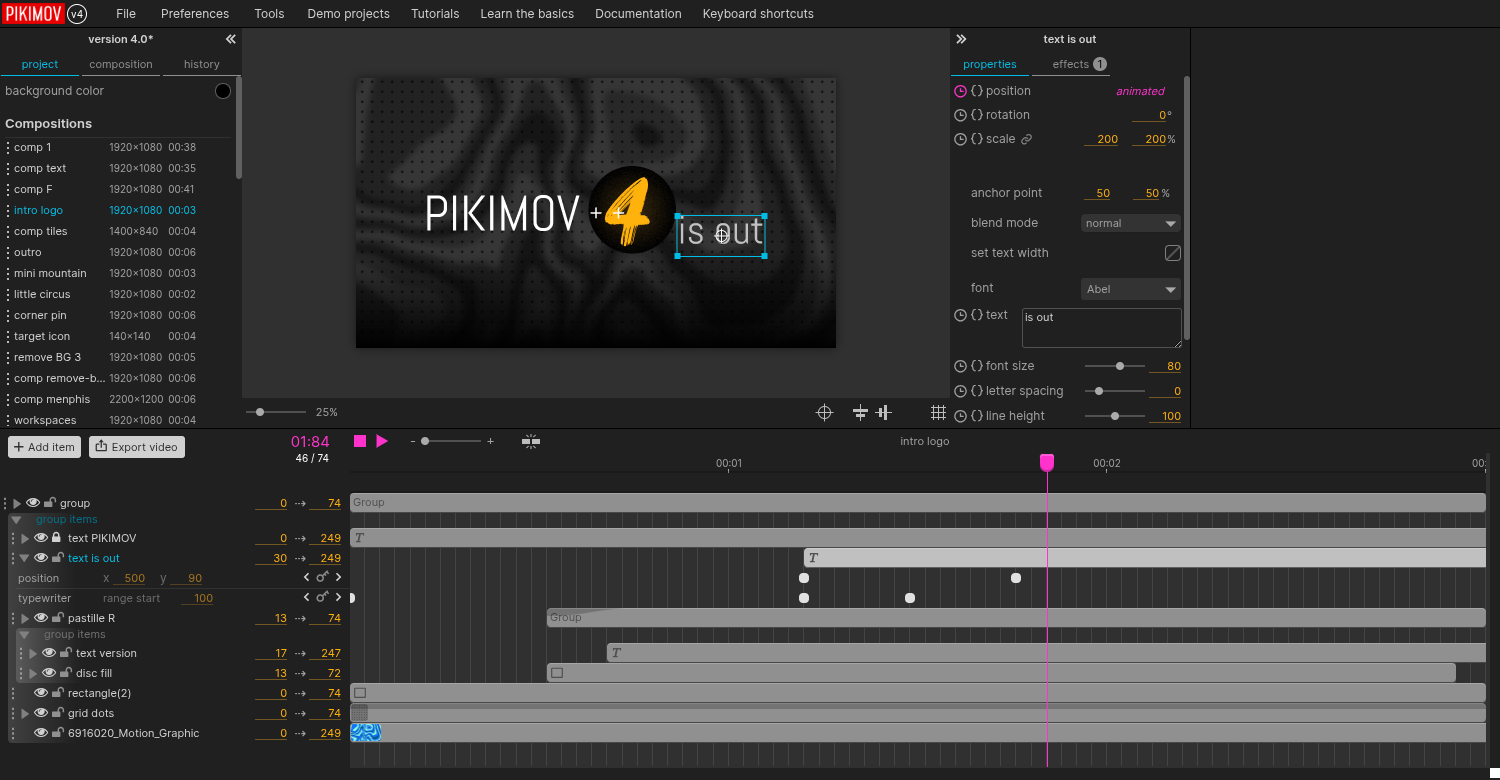Expand the grid dots layer arrow

click(x=25, y=713)
